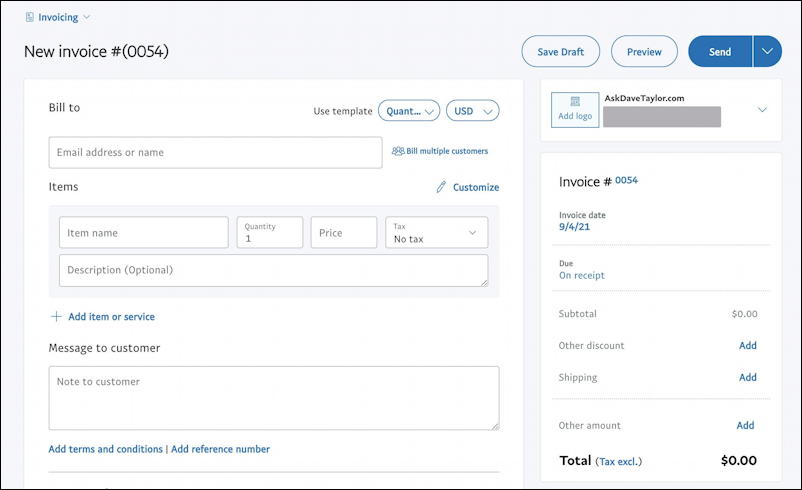Add an Other discount
802x490 pixels.
pos(747,346)
